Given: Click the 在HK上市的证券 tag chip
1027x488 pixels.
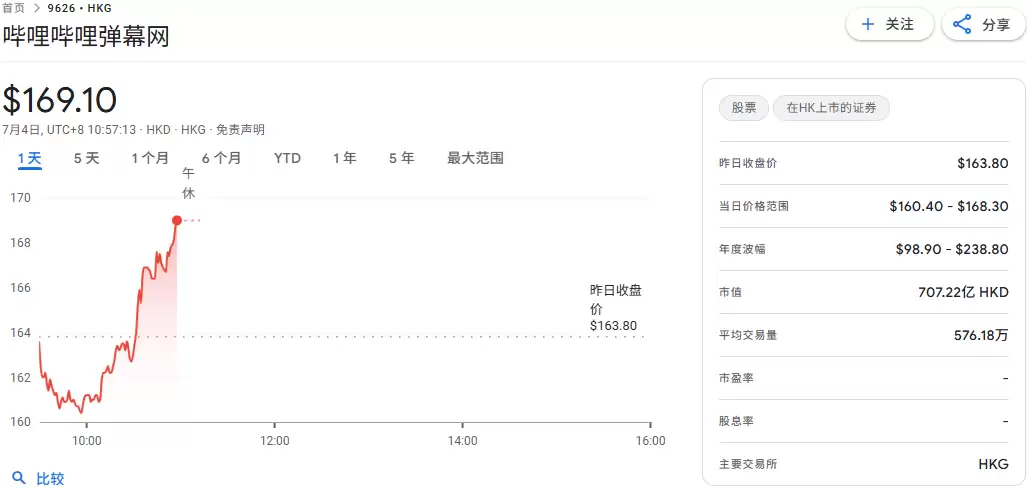Looking at the screenshot, I should 830,108.
